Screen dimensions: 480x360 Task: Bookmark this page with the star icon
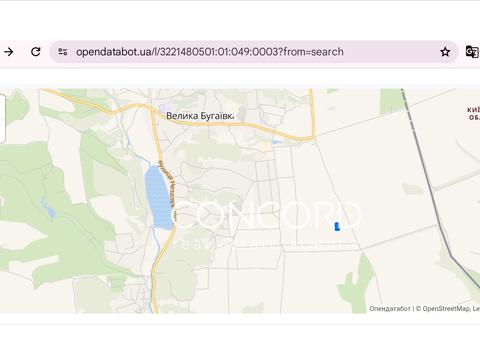[x=445, y=52]
